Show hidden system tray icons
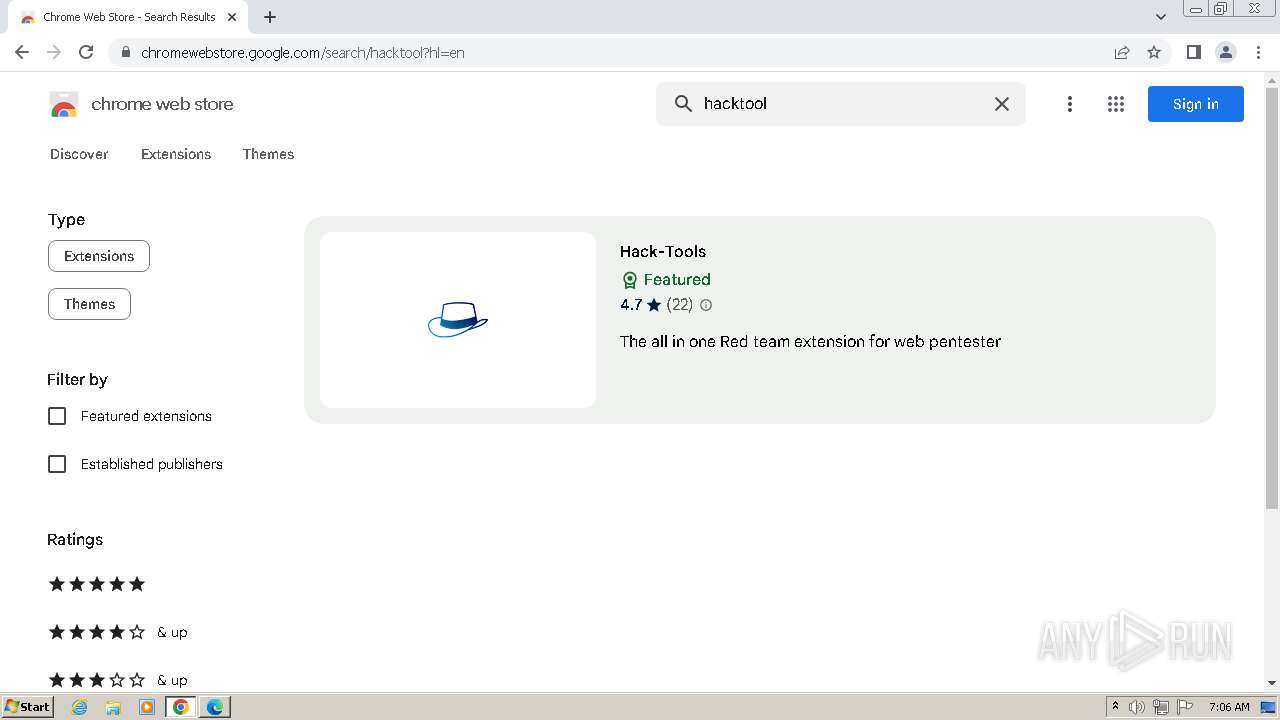The image size is (1280, 720). coord(1115,707)
